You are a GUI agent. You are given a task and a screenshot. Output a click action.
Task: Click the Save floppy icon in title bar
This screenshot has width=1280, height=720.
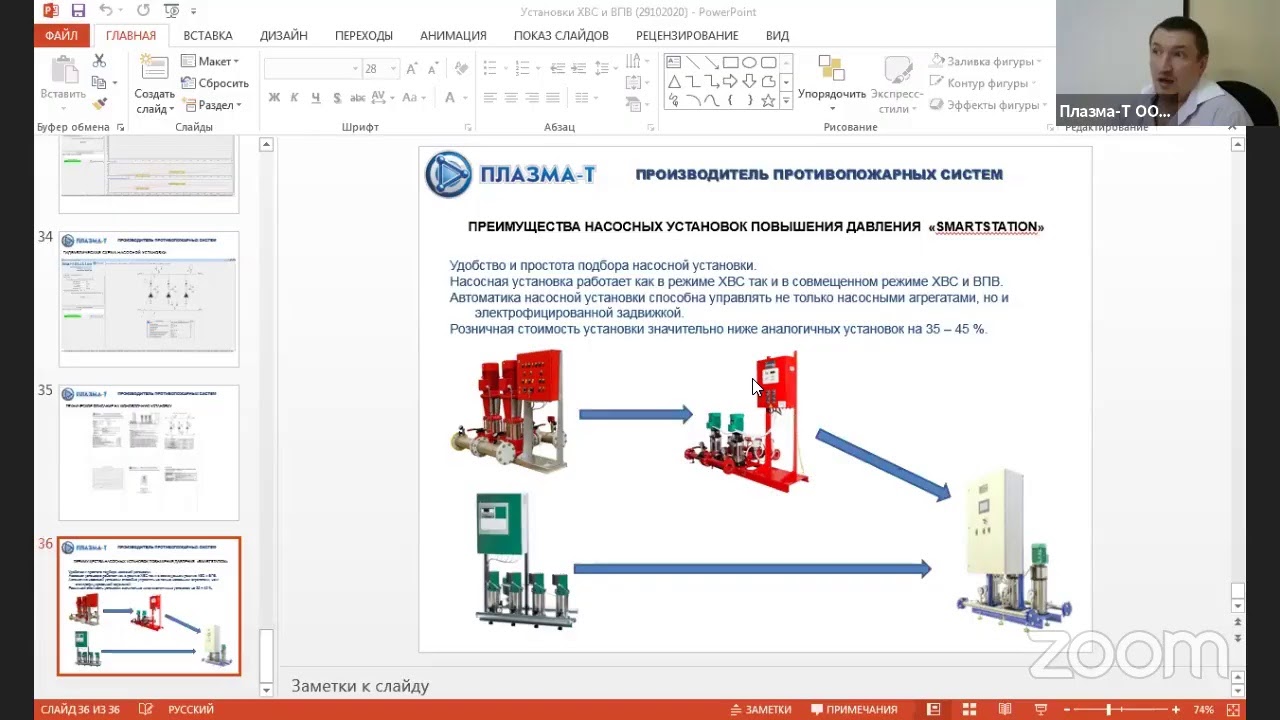pyautogui.click(x=78, y=11)
